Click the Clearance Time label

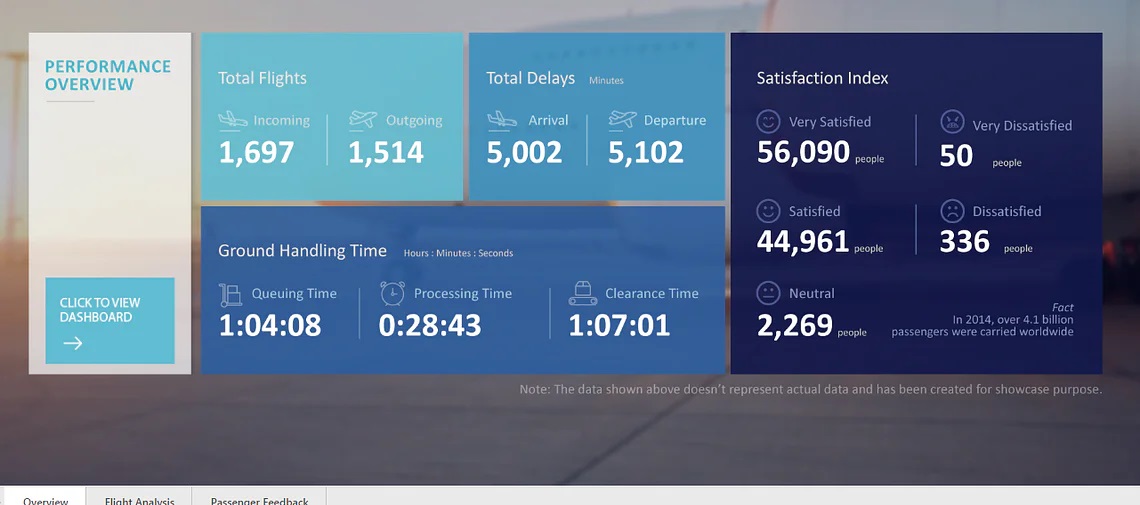coord(652,294)
